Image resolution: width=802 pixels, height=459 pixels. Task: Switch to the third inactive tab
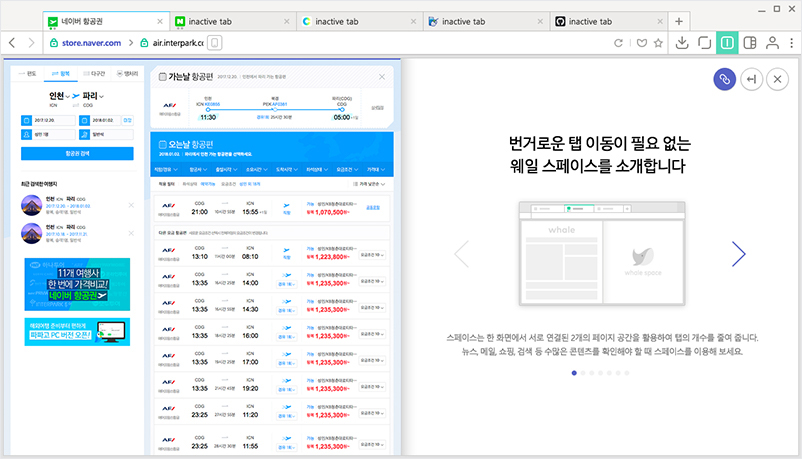coord(360,21)
